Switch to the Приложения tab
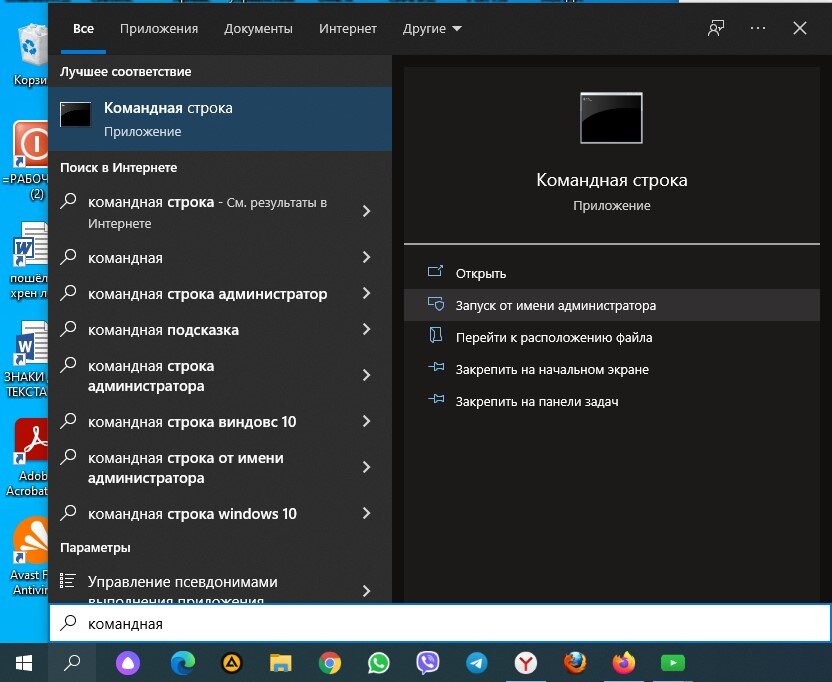Screen dimensions: 832x682 [159, 29]
